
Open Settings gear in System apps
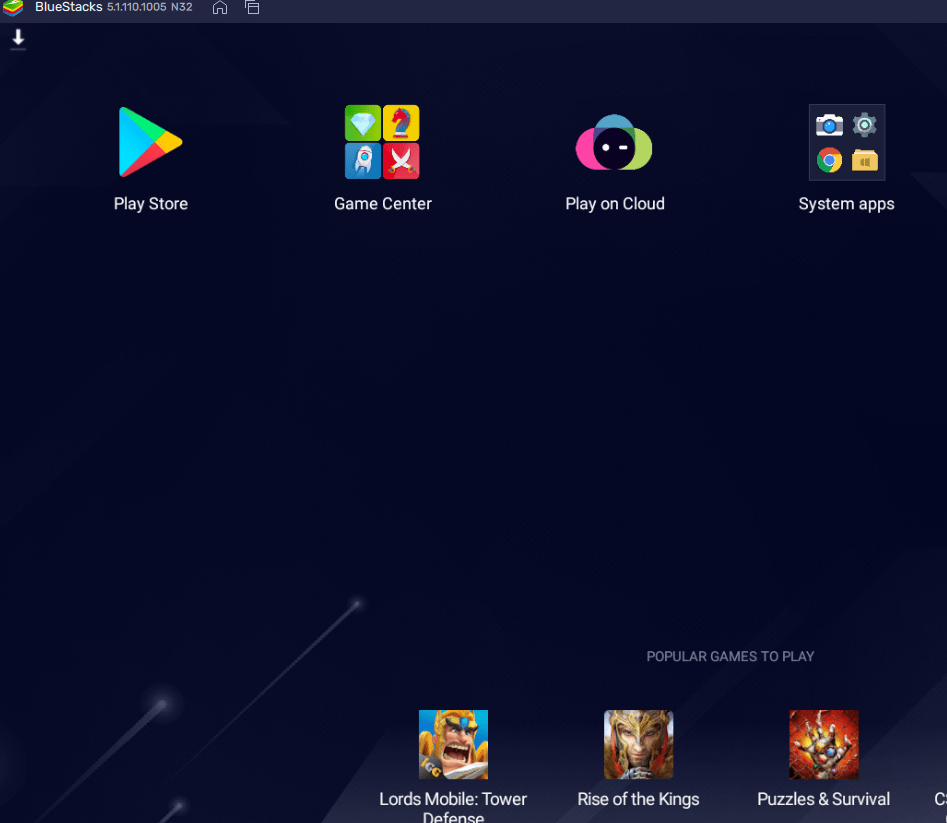point(864,125)
